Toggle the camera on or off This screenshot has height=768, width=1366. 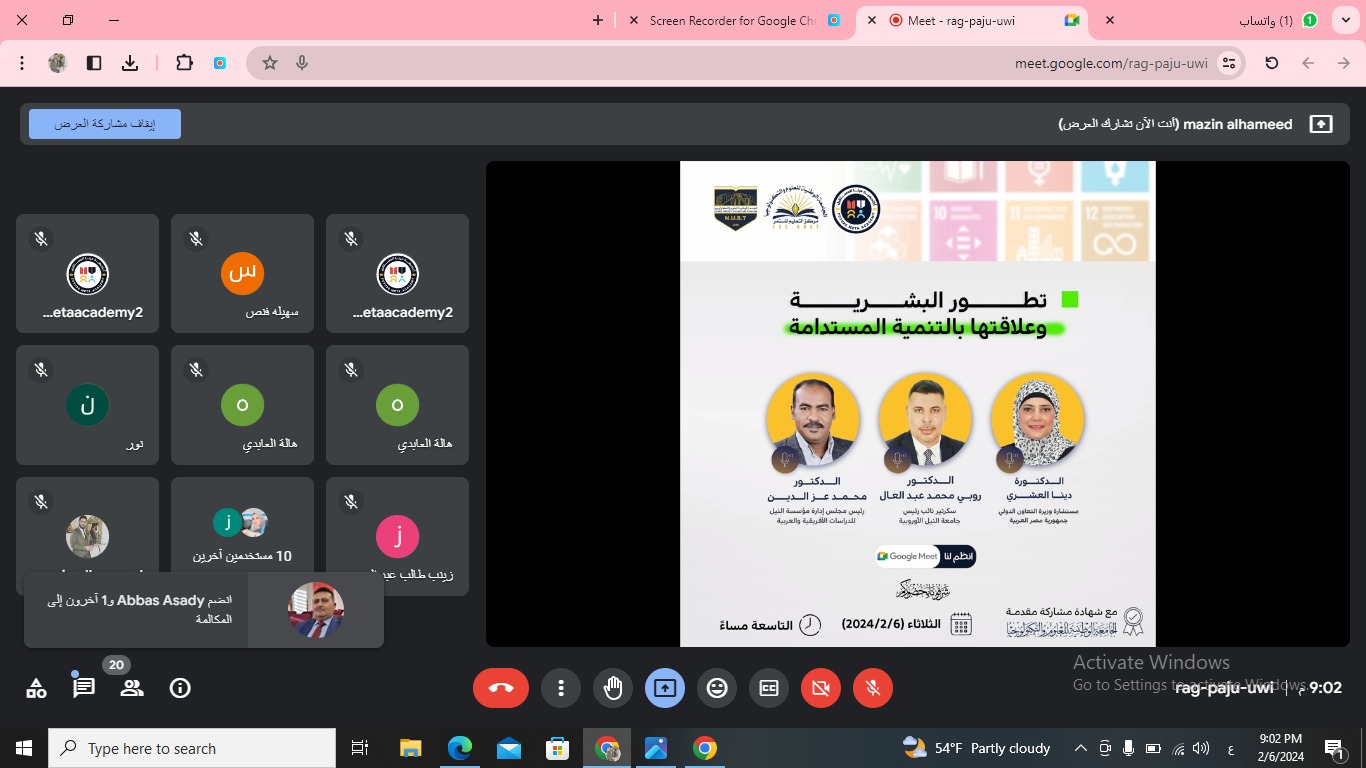[821, 688]
